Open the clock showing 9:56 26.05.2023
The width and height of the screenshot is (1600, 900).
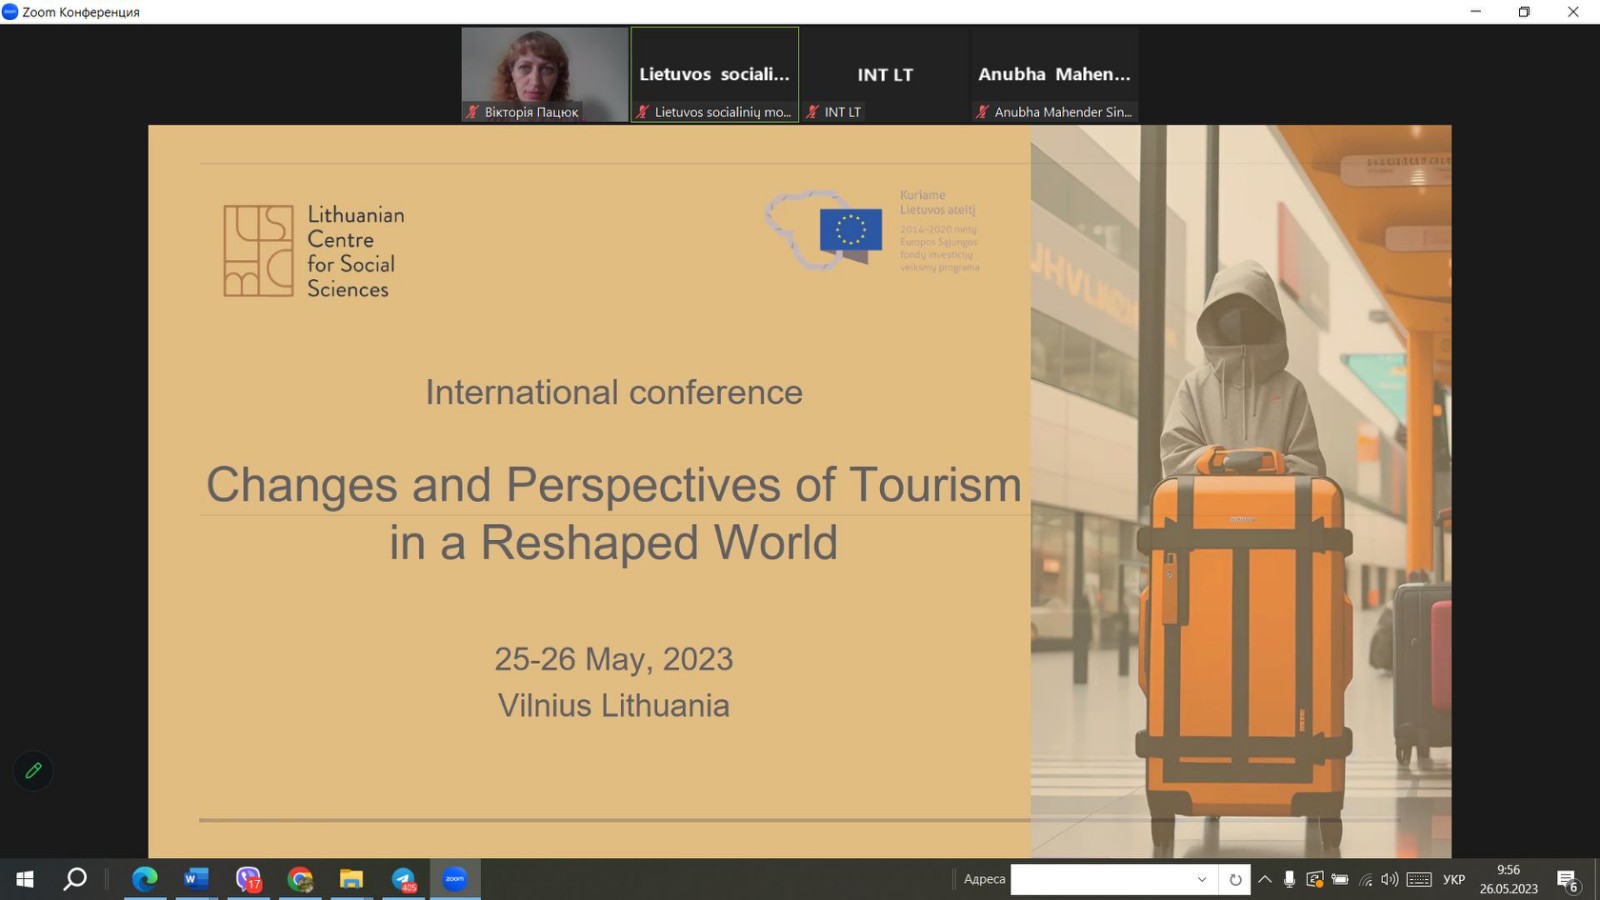click(1509, 879)
